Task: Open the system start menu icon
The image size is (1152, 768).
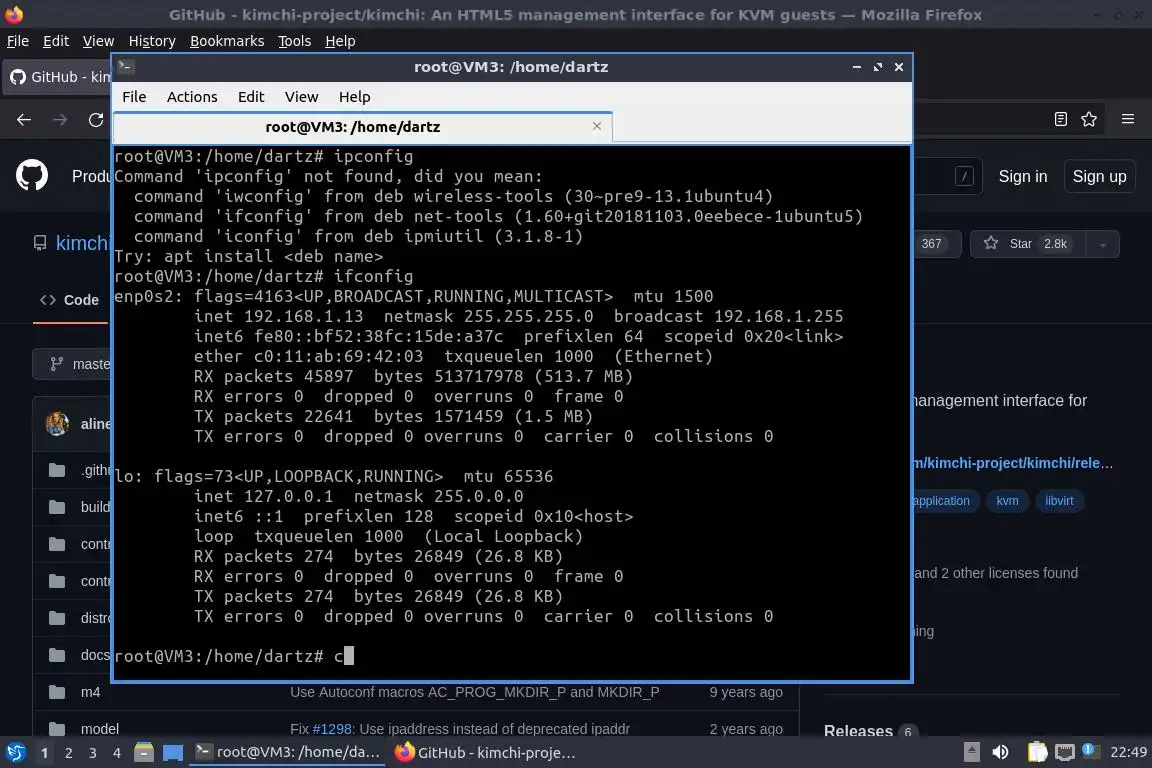Action: click(15, 753)
